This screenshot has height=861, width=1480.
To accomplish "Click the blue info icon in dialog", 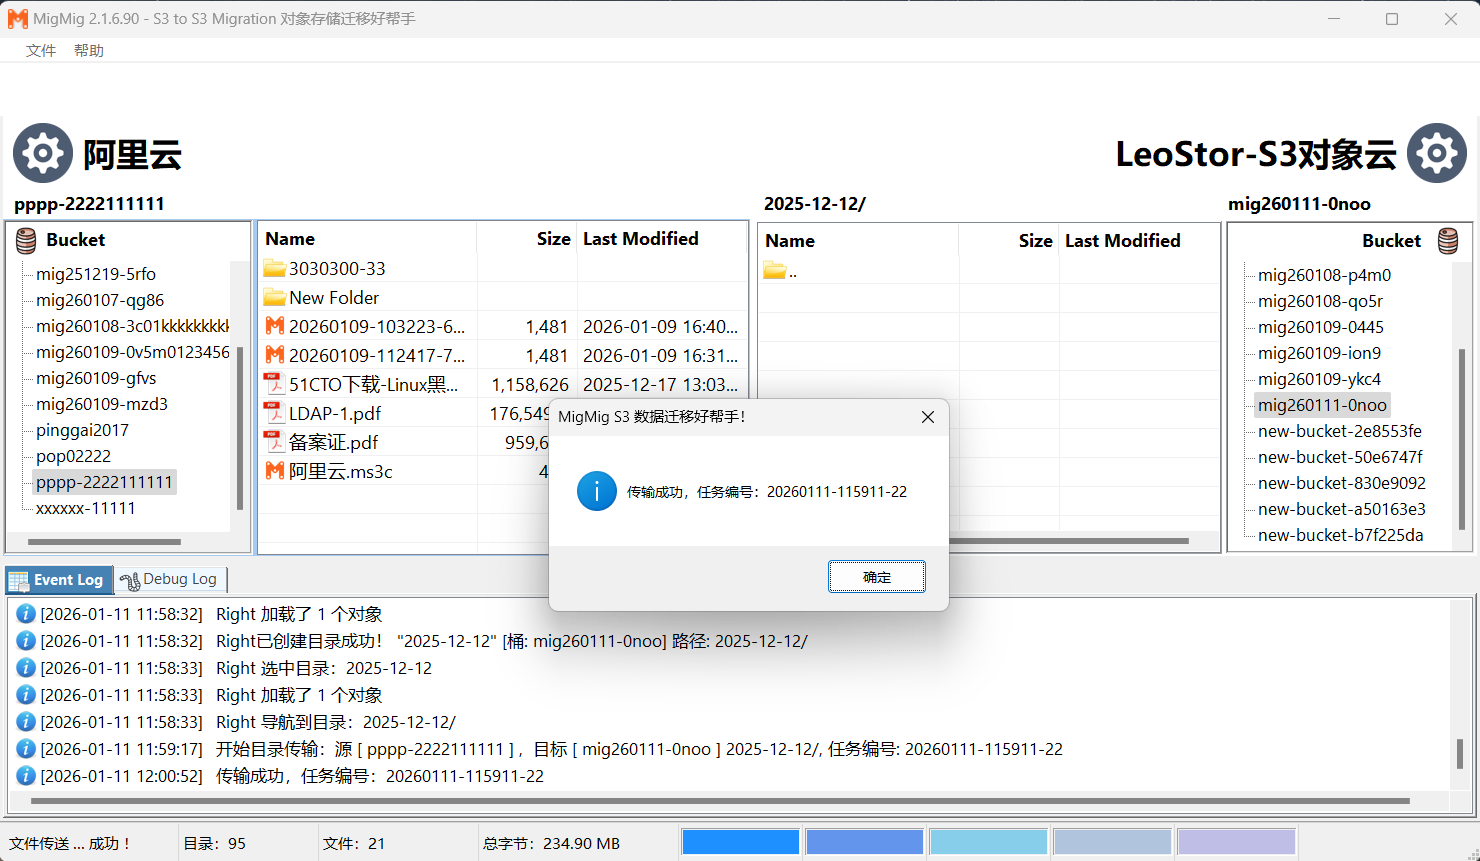I will pyautogui.click(x=596, y=491).
